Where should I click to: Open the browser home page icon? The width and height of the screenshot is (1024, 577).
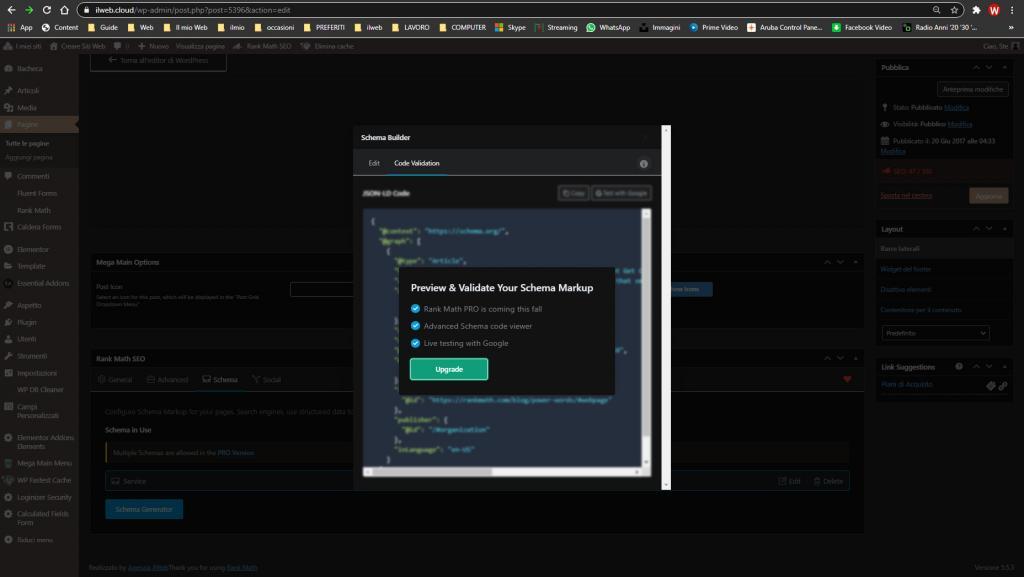[64, 10]
